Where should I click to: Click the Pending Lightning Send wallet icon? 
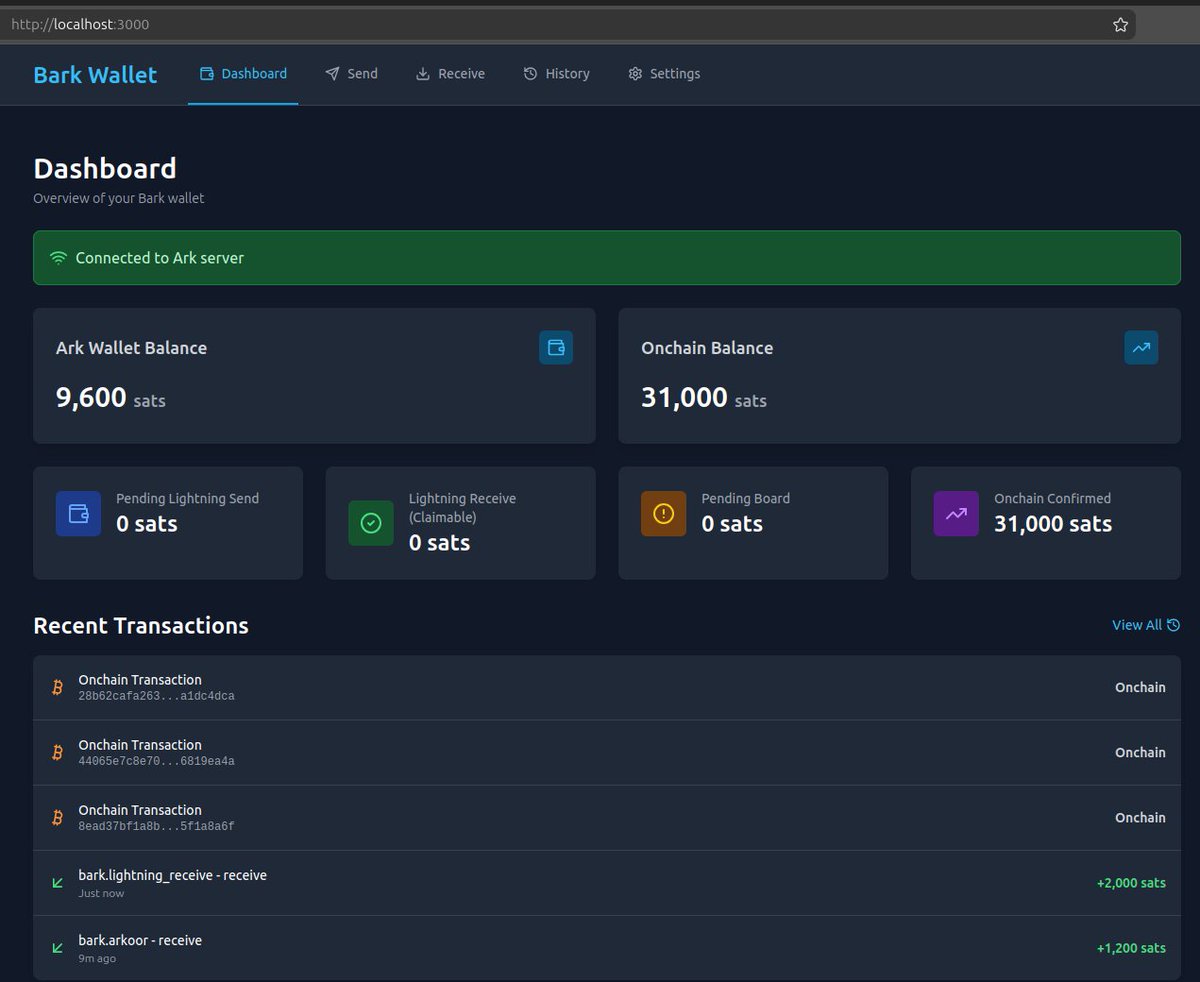[x=78, y=513]
